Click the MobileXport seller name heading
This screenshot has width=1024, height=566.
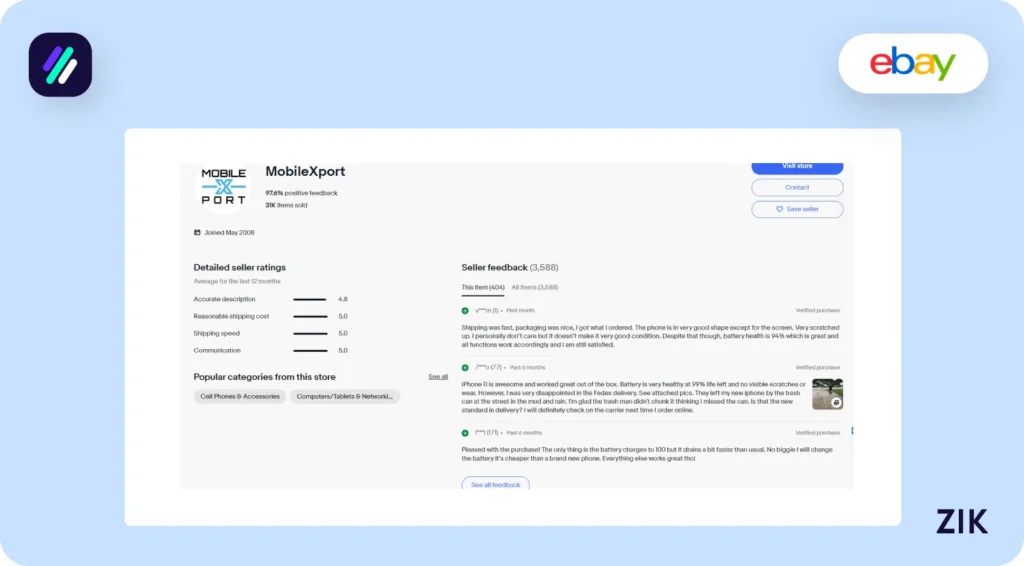305,172
